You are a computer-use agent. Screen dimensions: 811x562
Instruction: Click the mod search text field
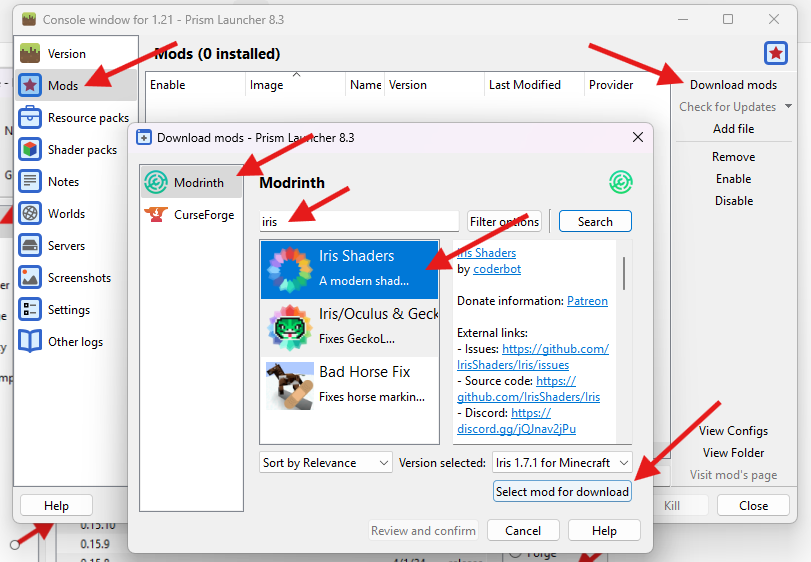(358, 222)
